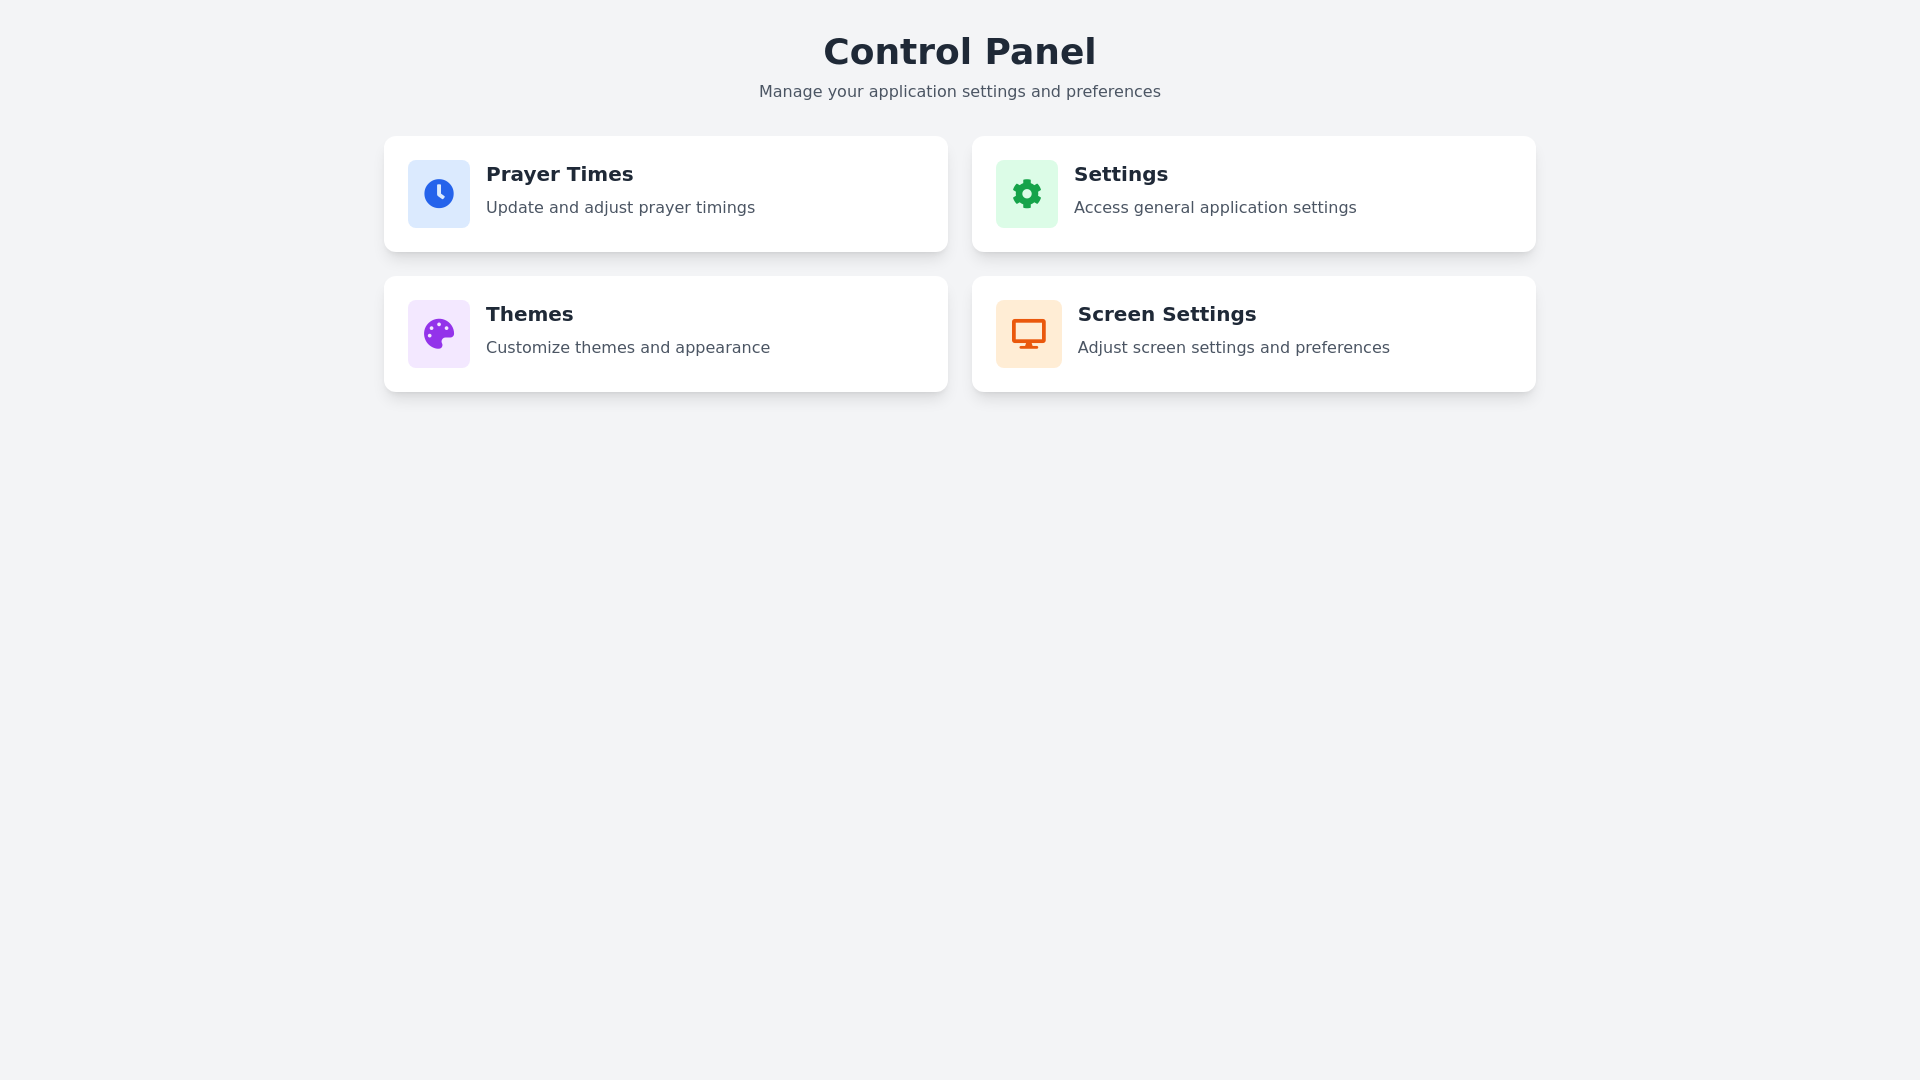1920x1080 pixels.
Task: Click the Prayer Times heading
Action: click(x=559, y=174)
